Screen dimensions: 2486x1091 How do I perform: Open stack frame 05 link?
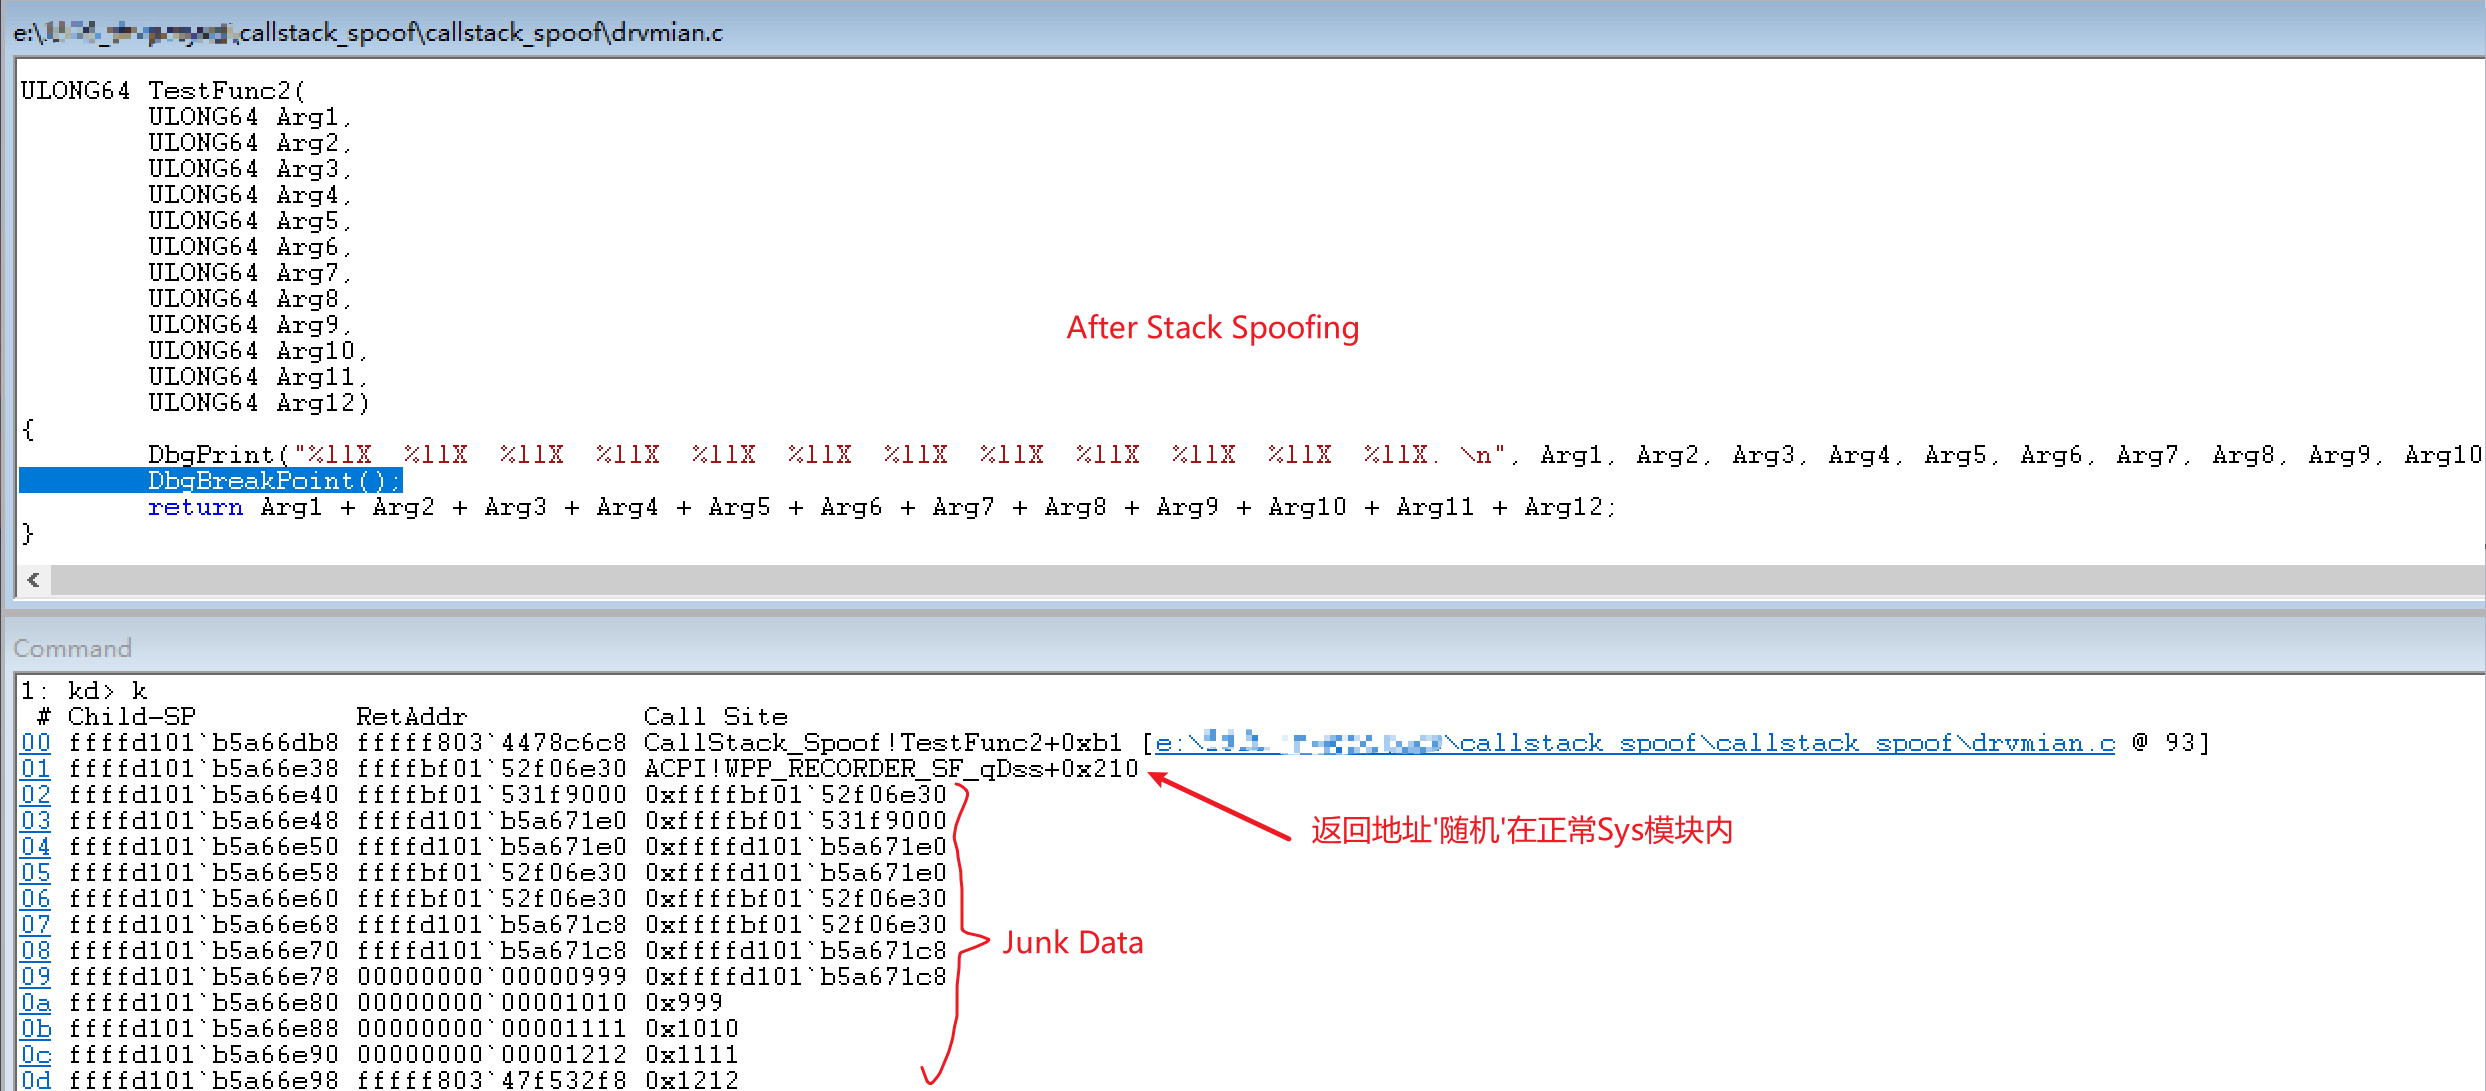36,873
